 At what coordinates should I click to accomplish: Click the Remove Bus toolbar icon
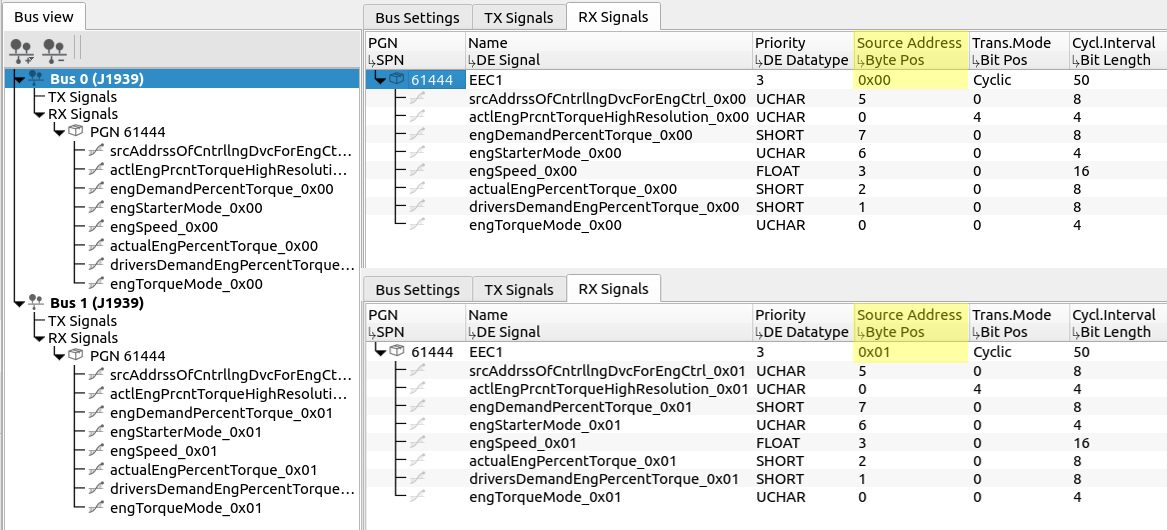tap(54, 48)
